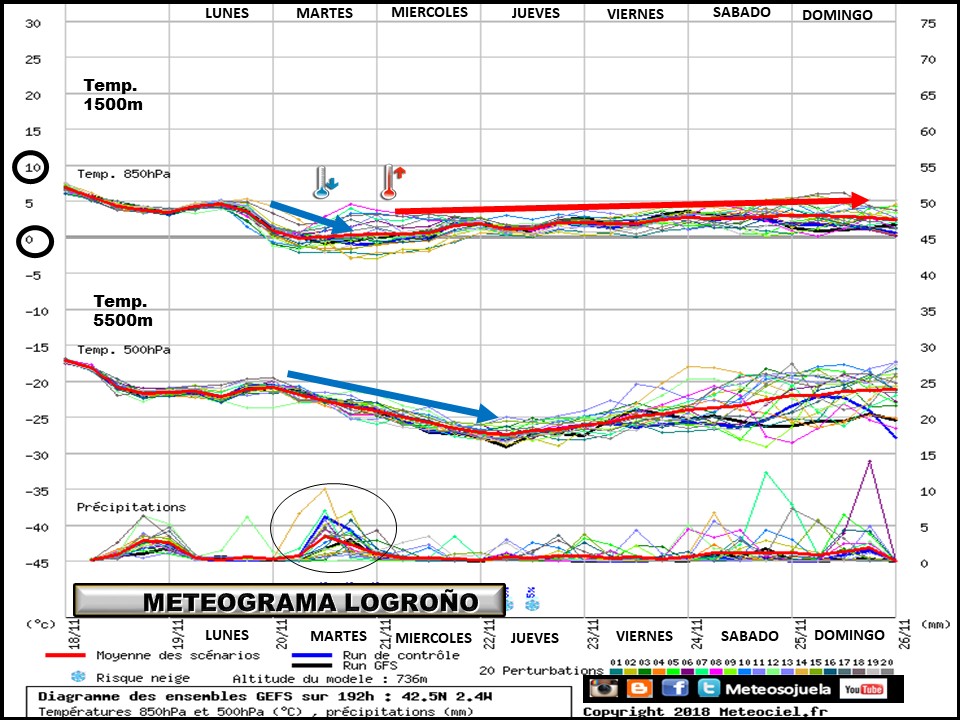
Task: Select the perturbation 01 color swatch
Action: pos(617,672)
